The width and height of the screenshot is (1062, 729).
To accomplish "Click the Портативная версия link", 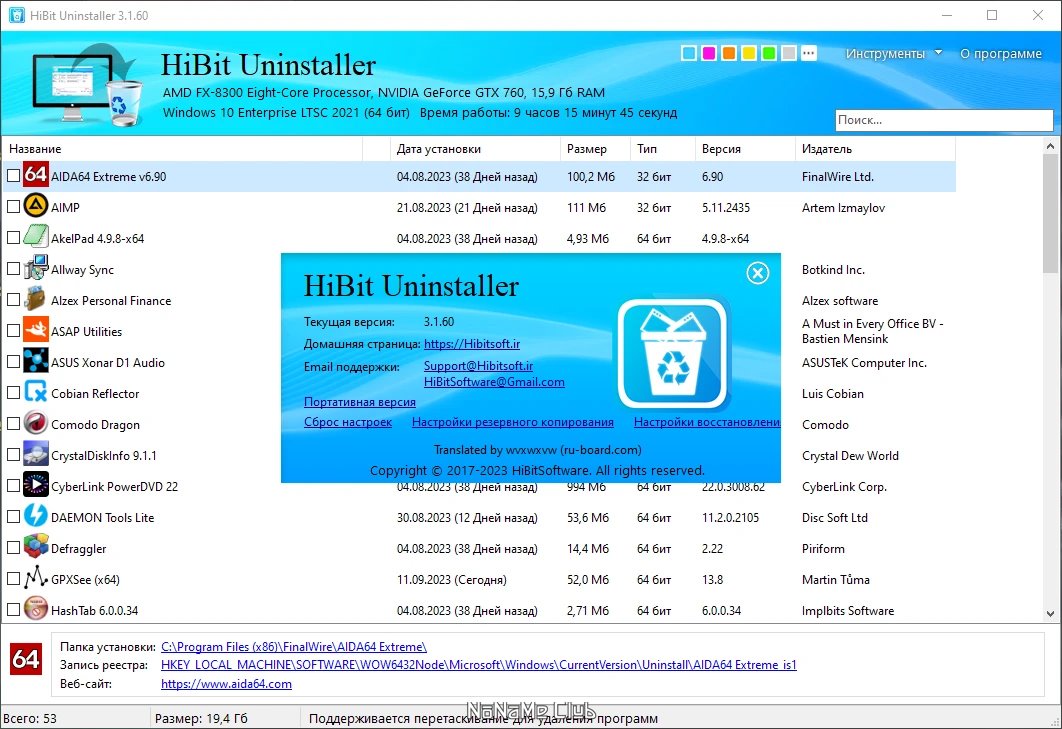I will point(360,402).
